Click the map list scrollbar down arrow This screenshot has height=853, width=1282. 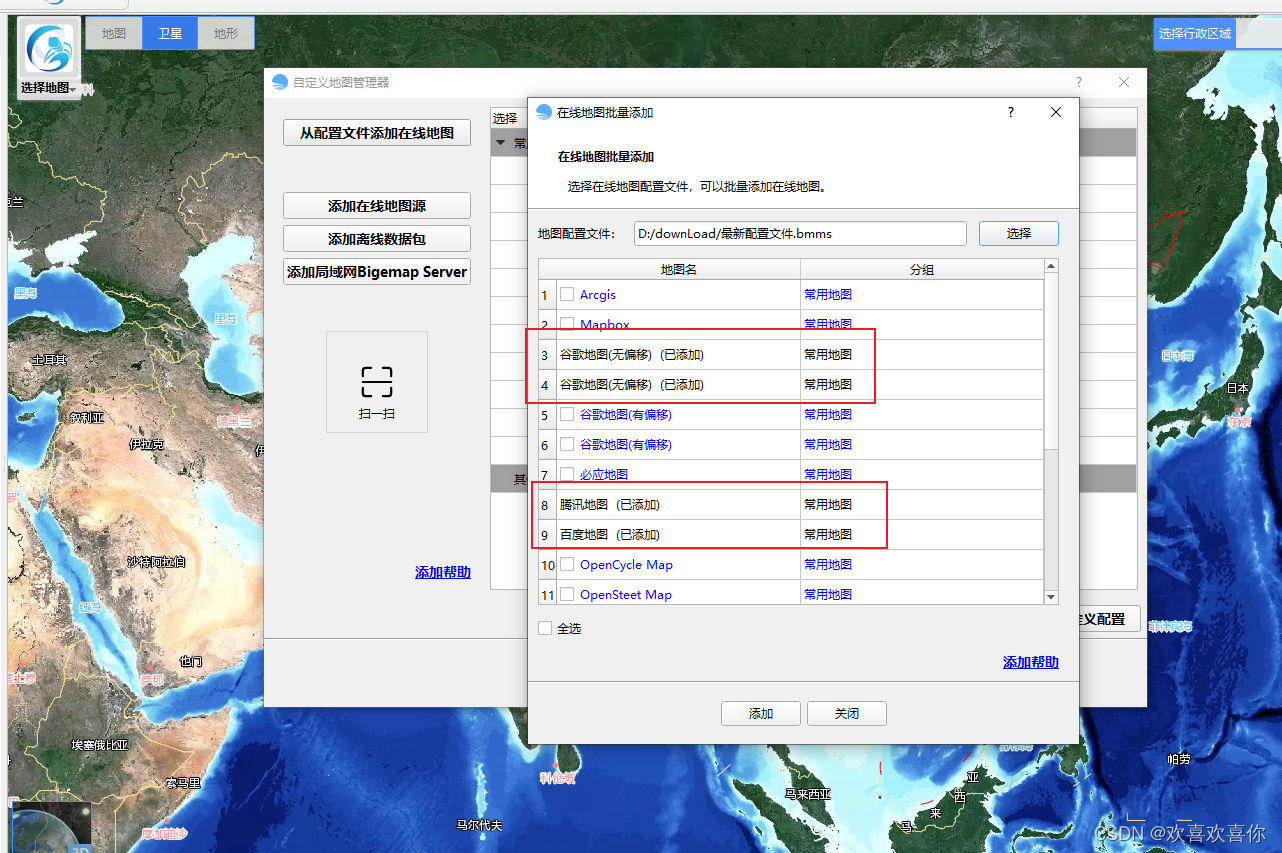coord(1051,597)
